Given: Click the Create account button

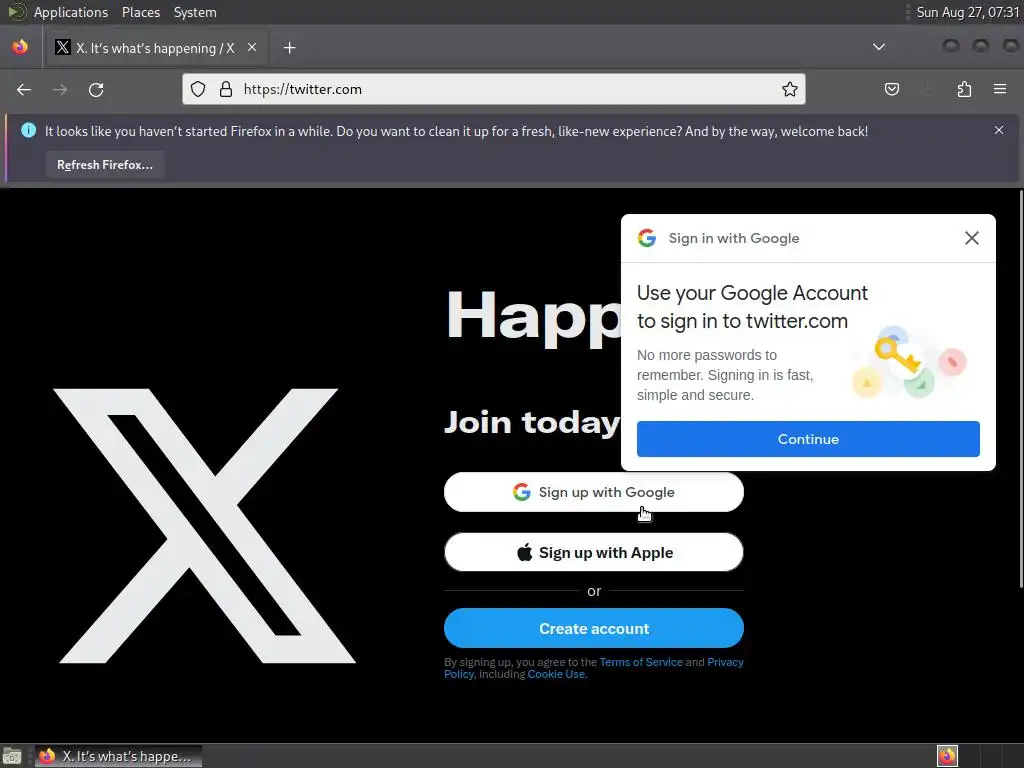Looking at the screenshot, I should tap(594, 628).
